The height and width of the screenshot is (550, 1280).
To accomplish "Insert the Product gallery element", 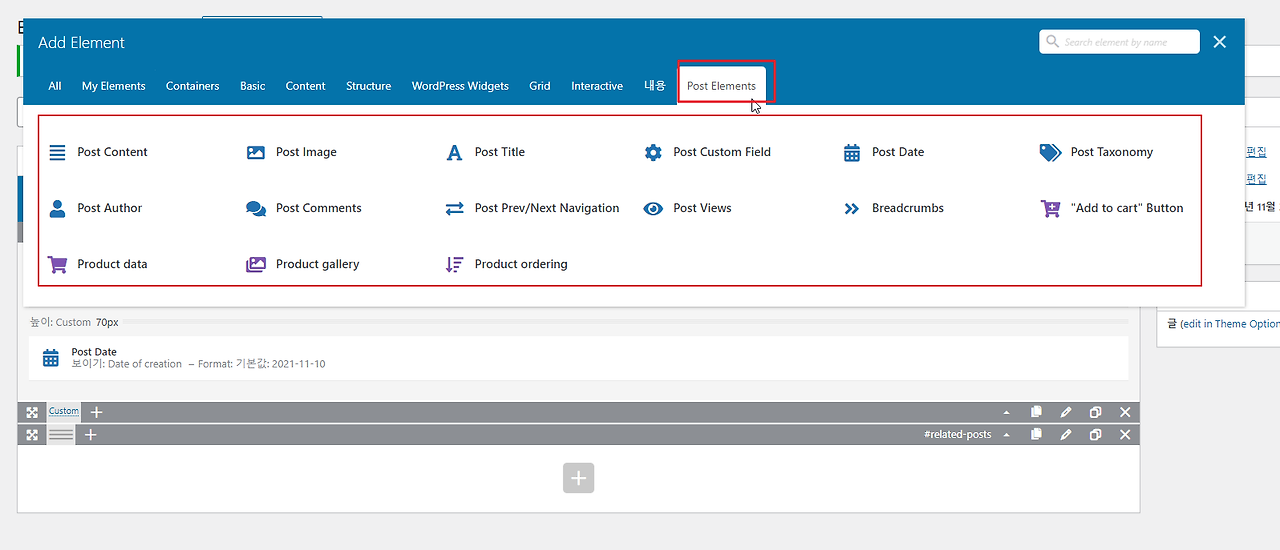I will [302, 264].
